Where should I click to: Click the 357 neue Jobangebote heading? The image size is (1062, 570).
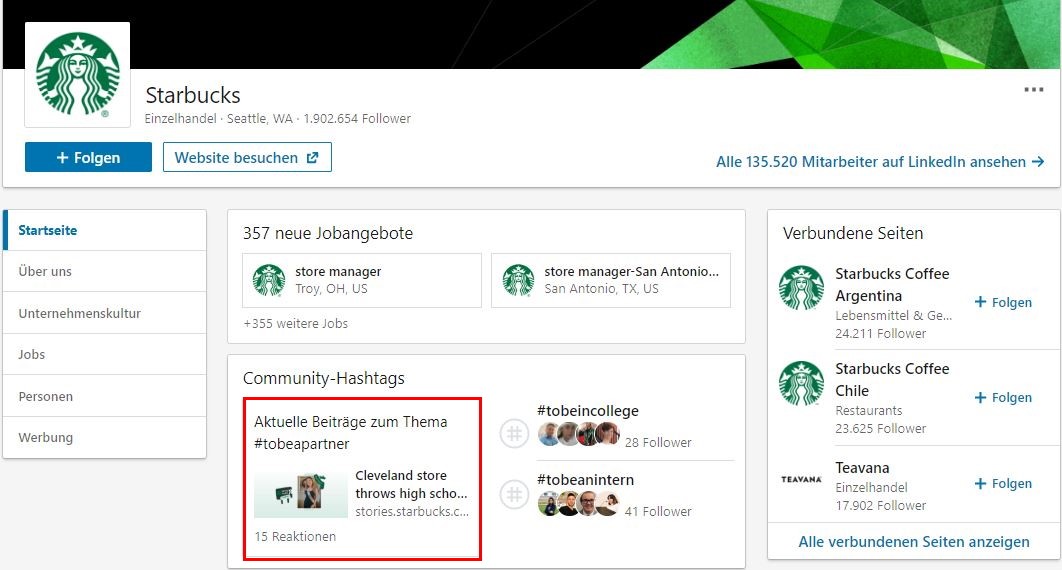click(x=328, y=234)
